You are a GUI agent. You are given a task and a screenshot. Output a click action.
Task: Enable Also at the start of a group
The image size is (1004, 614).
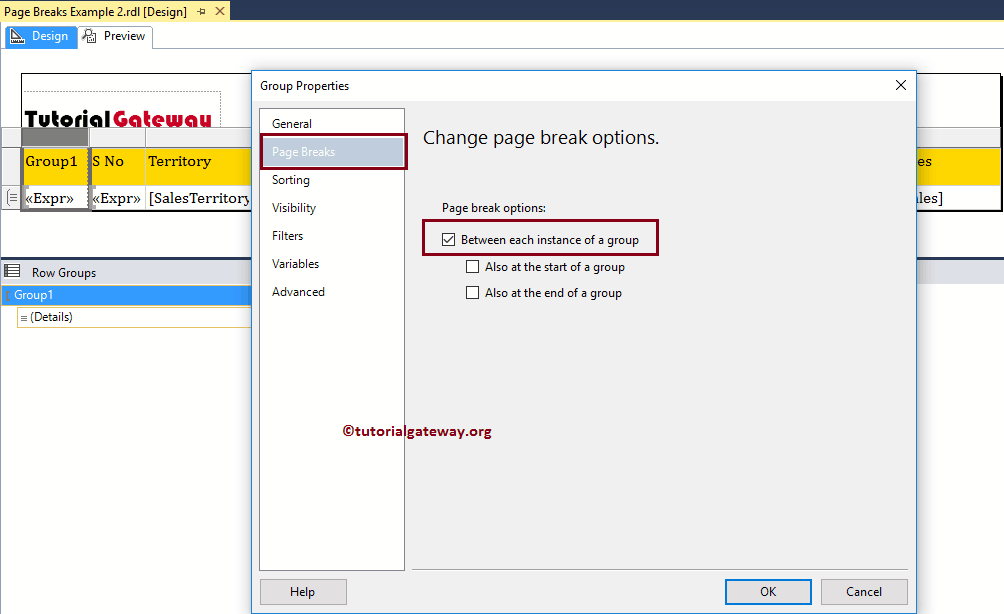pyautogui.click(x=473, y=267)
